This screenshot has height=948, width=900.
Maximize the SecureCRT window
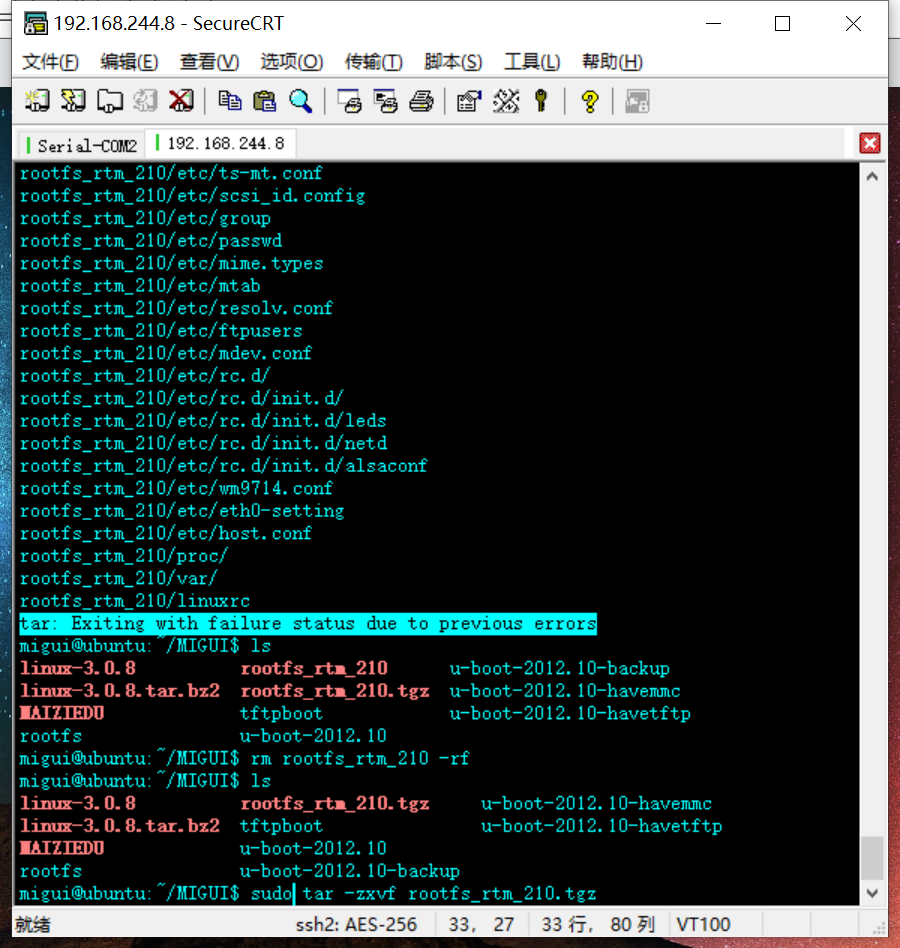coord(783,24)
